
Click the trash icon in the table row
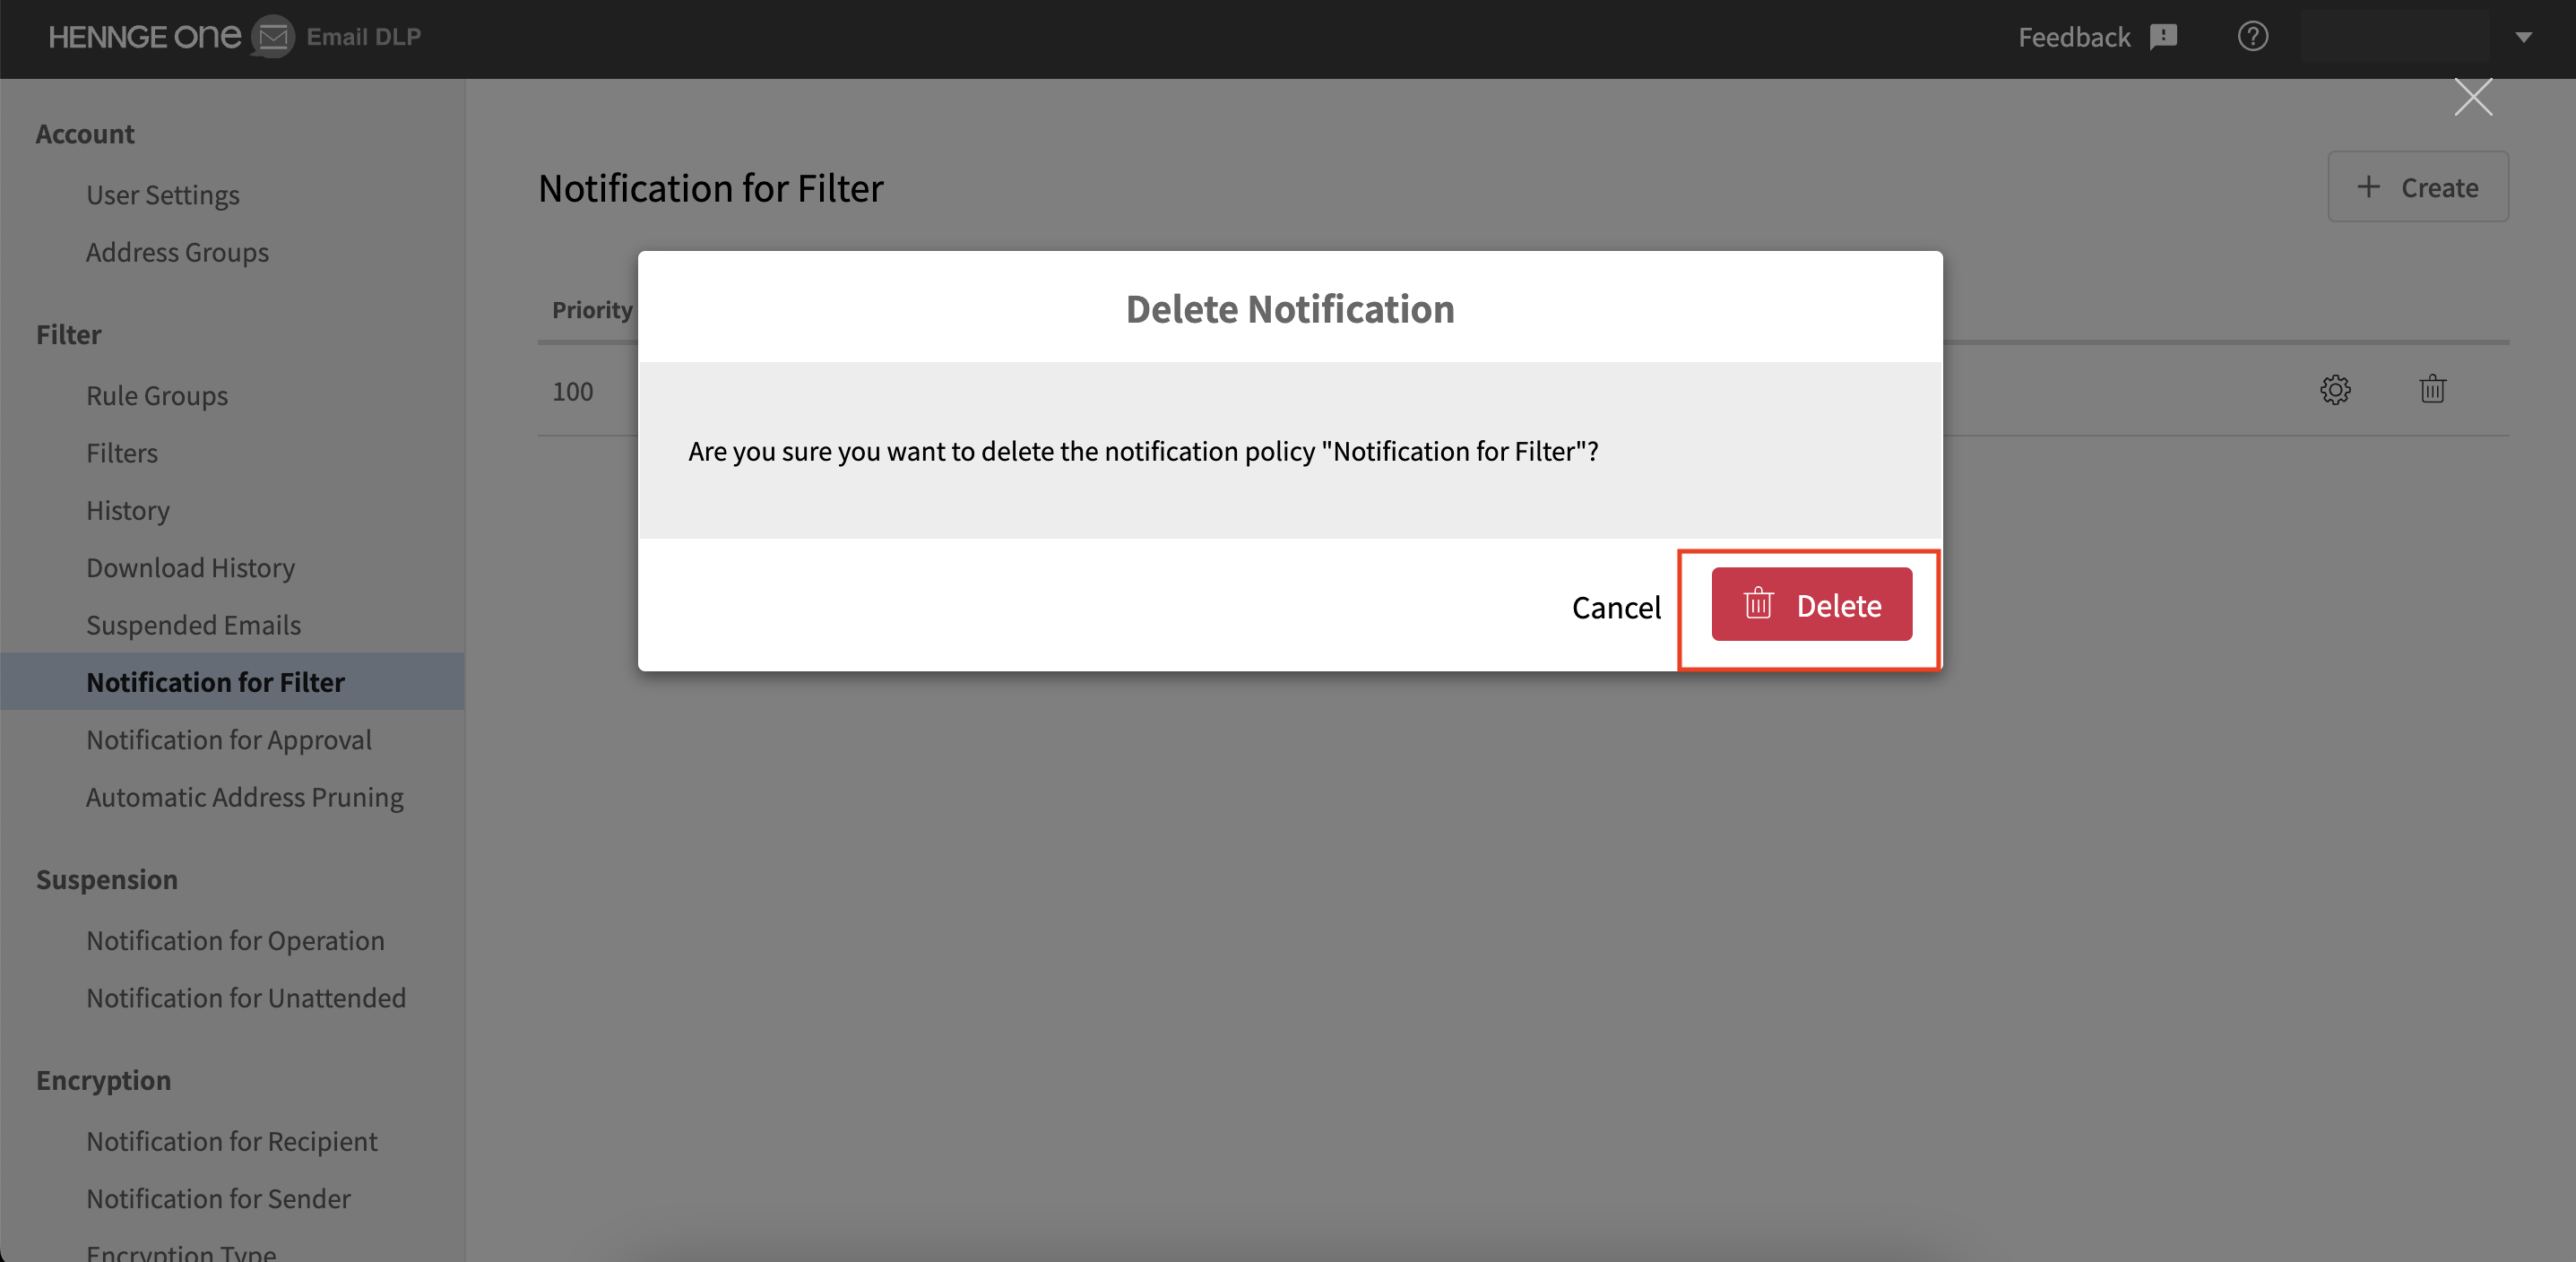[2432, 390]
